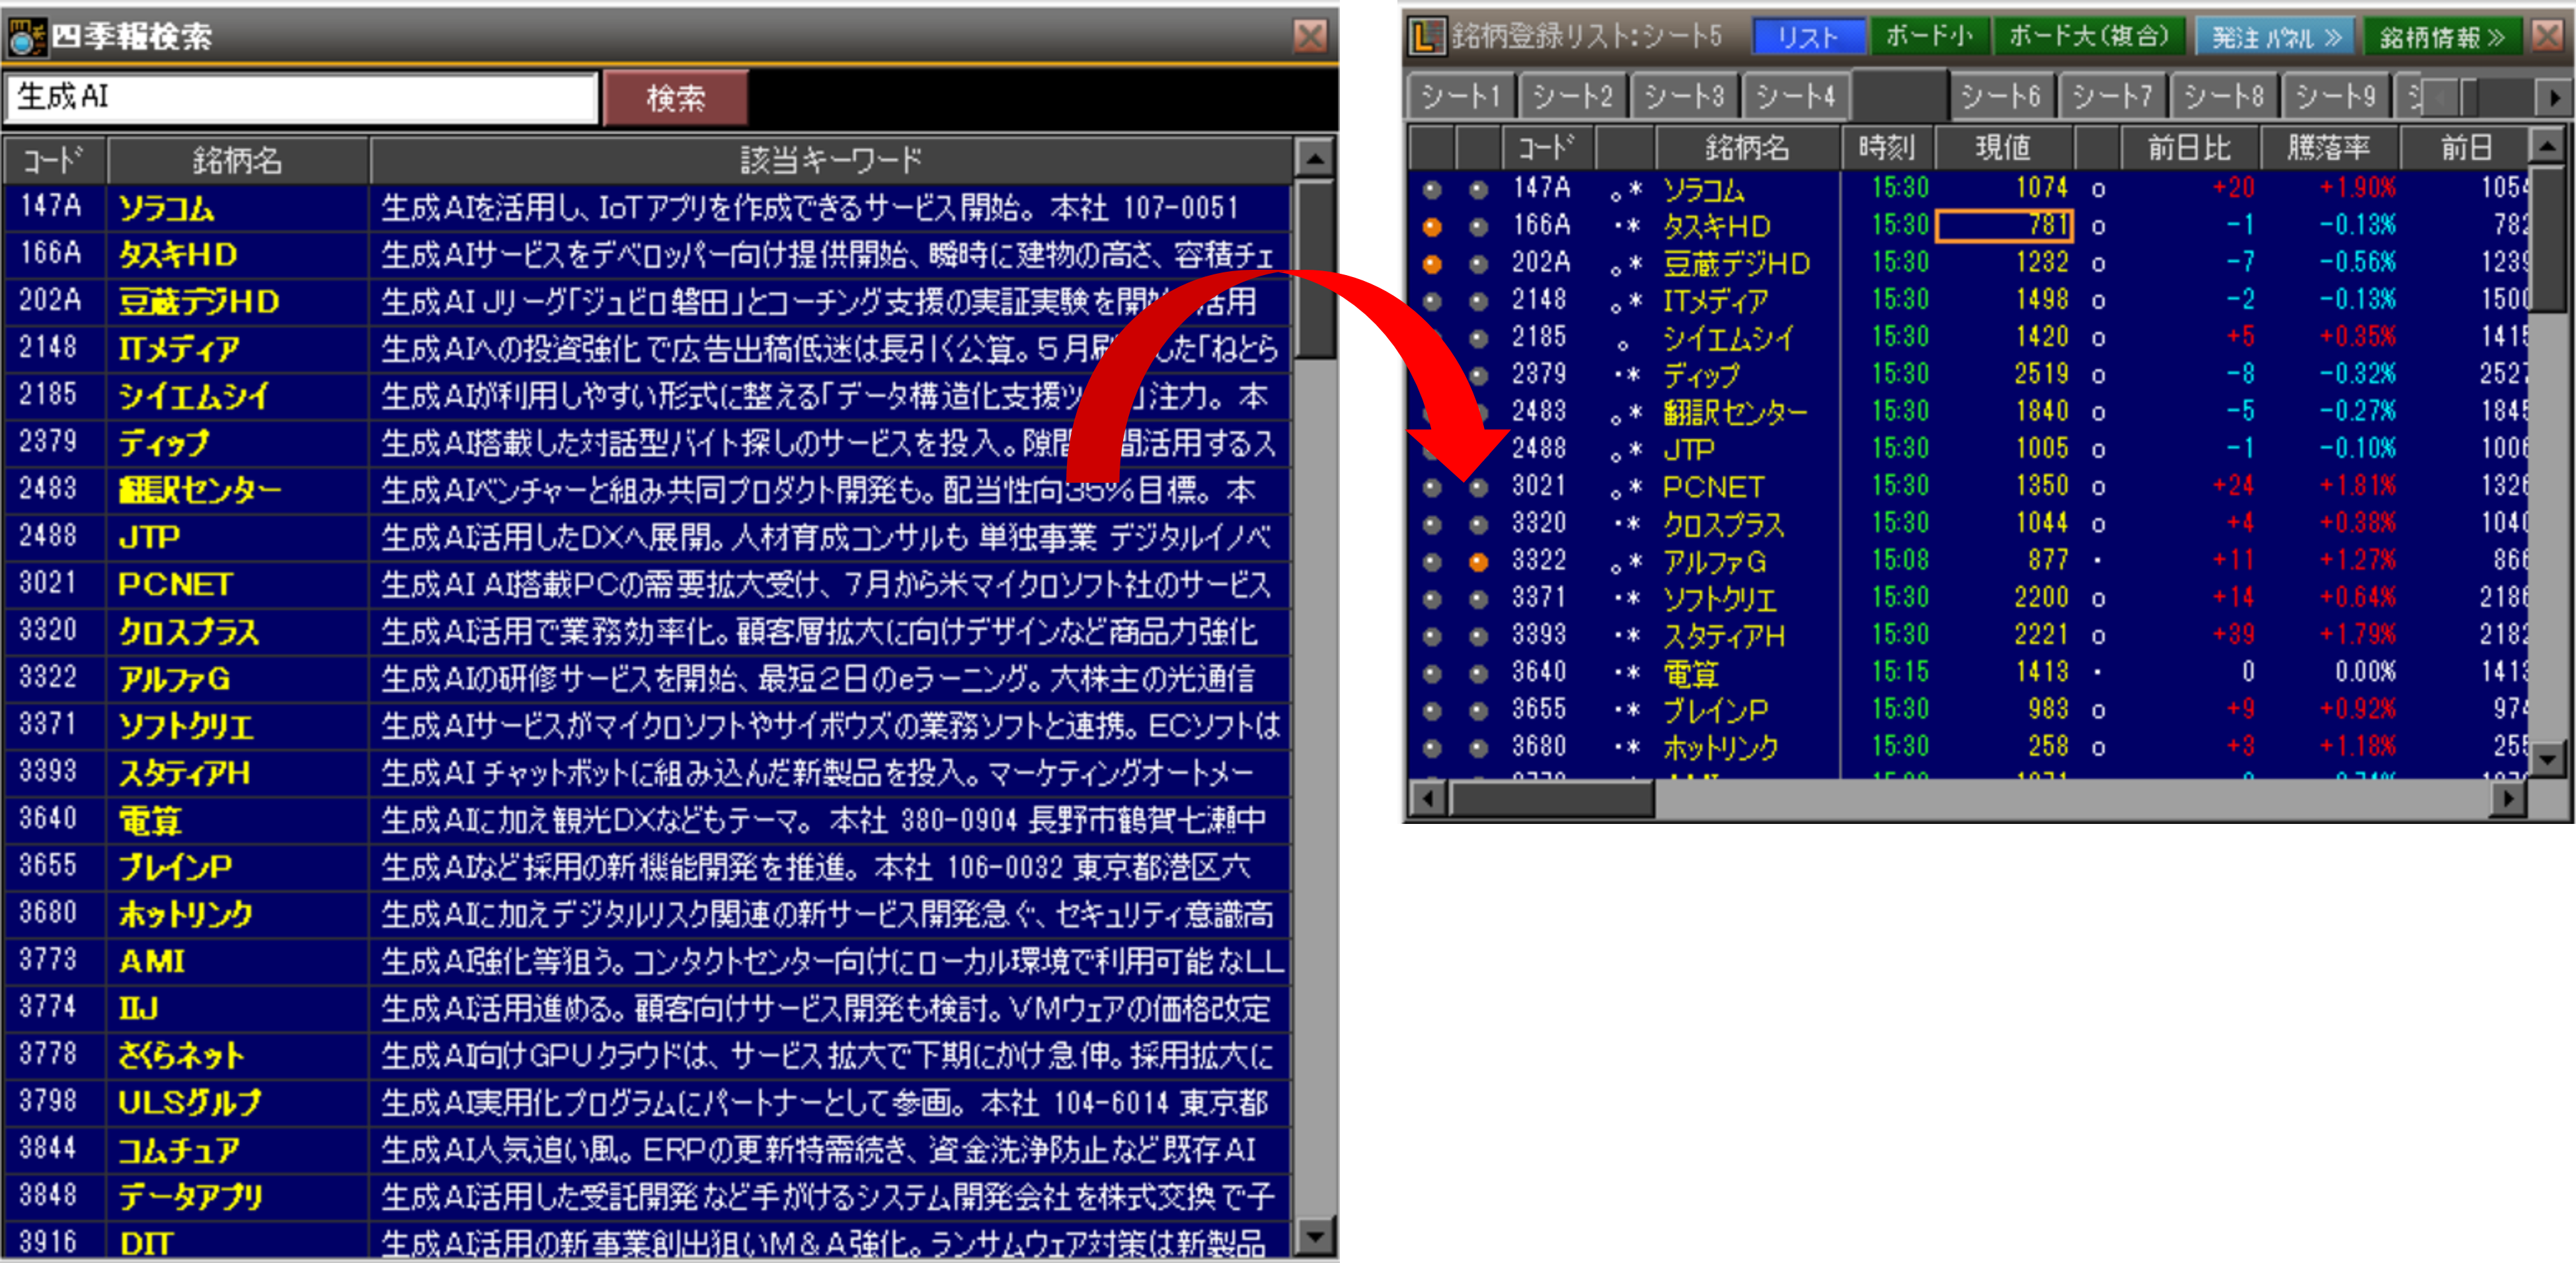Select the コムチュア row in search results

[646, 1149]
